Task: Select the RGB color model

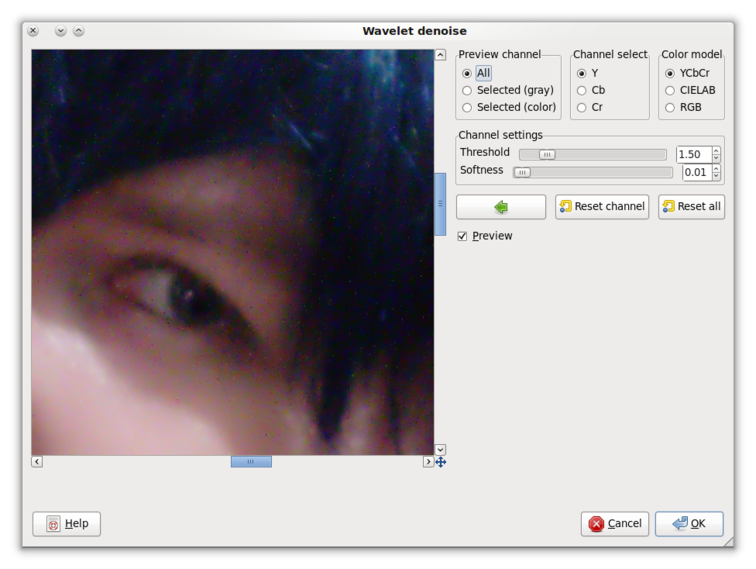Action: coord(670,107)
